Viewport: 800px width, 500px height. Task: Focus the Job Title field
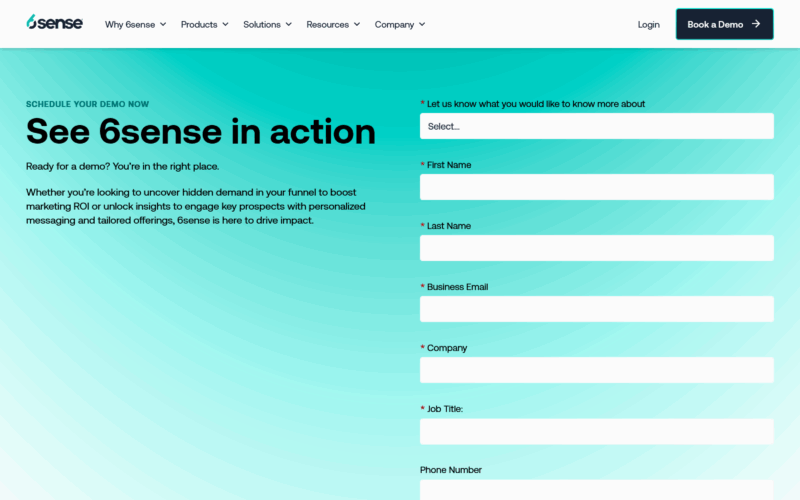596,431
